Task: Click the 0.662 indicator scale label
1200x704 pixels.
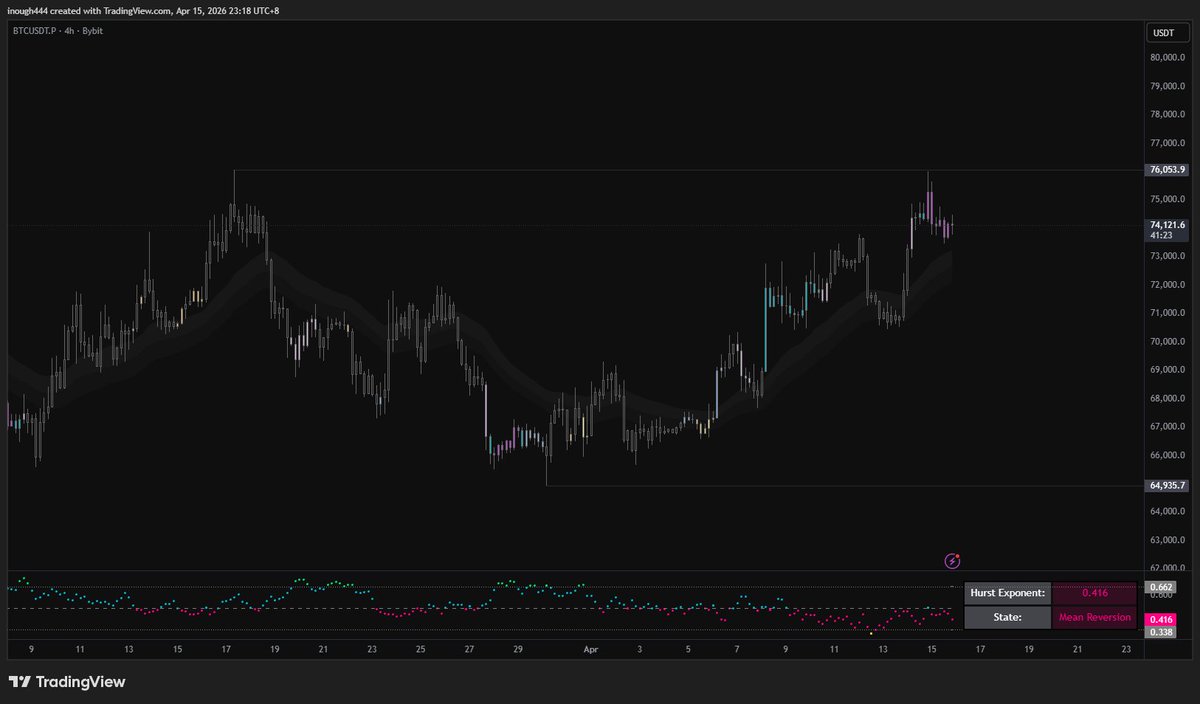Action: [1162, 587]
